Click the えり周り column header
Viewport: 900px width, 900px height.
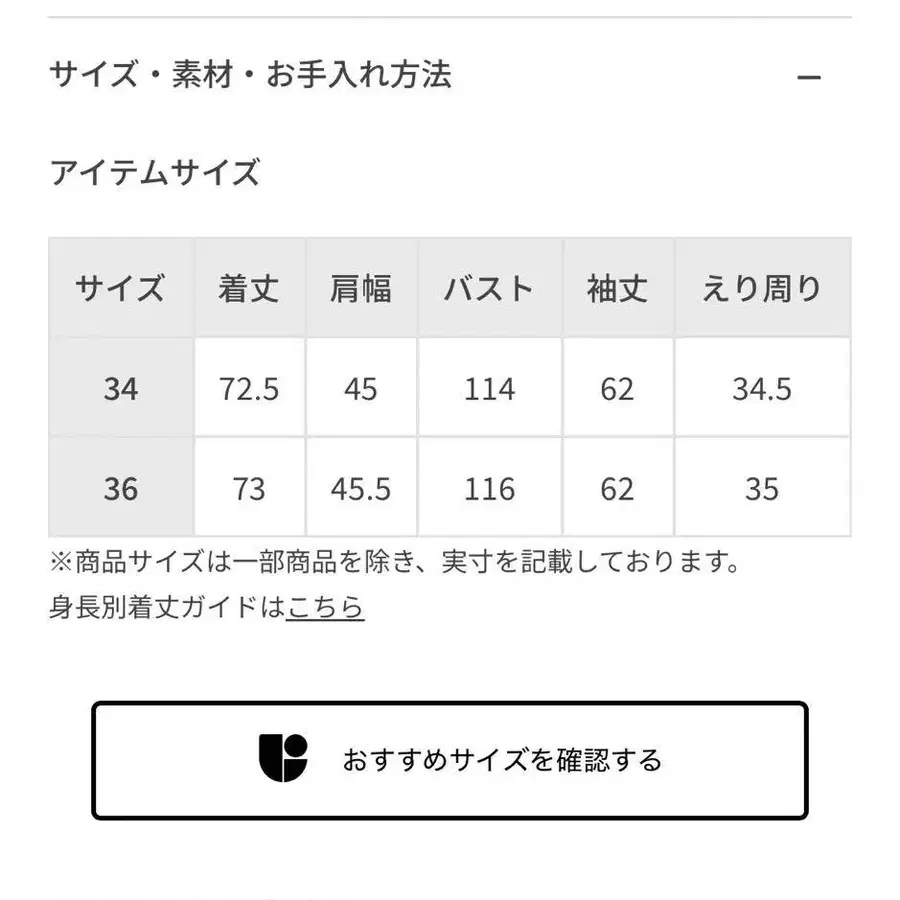[762, 289]
